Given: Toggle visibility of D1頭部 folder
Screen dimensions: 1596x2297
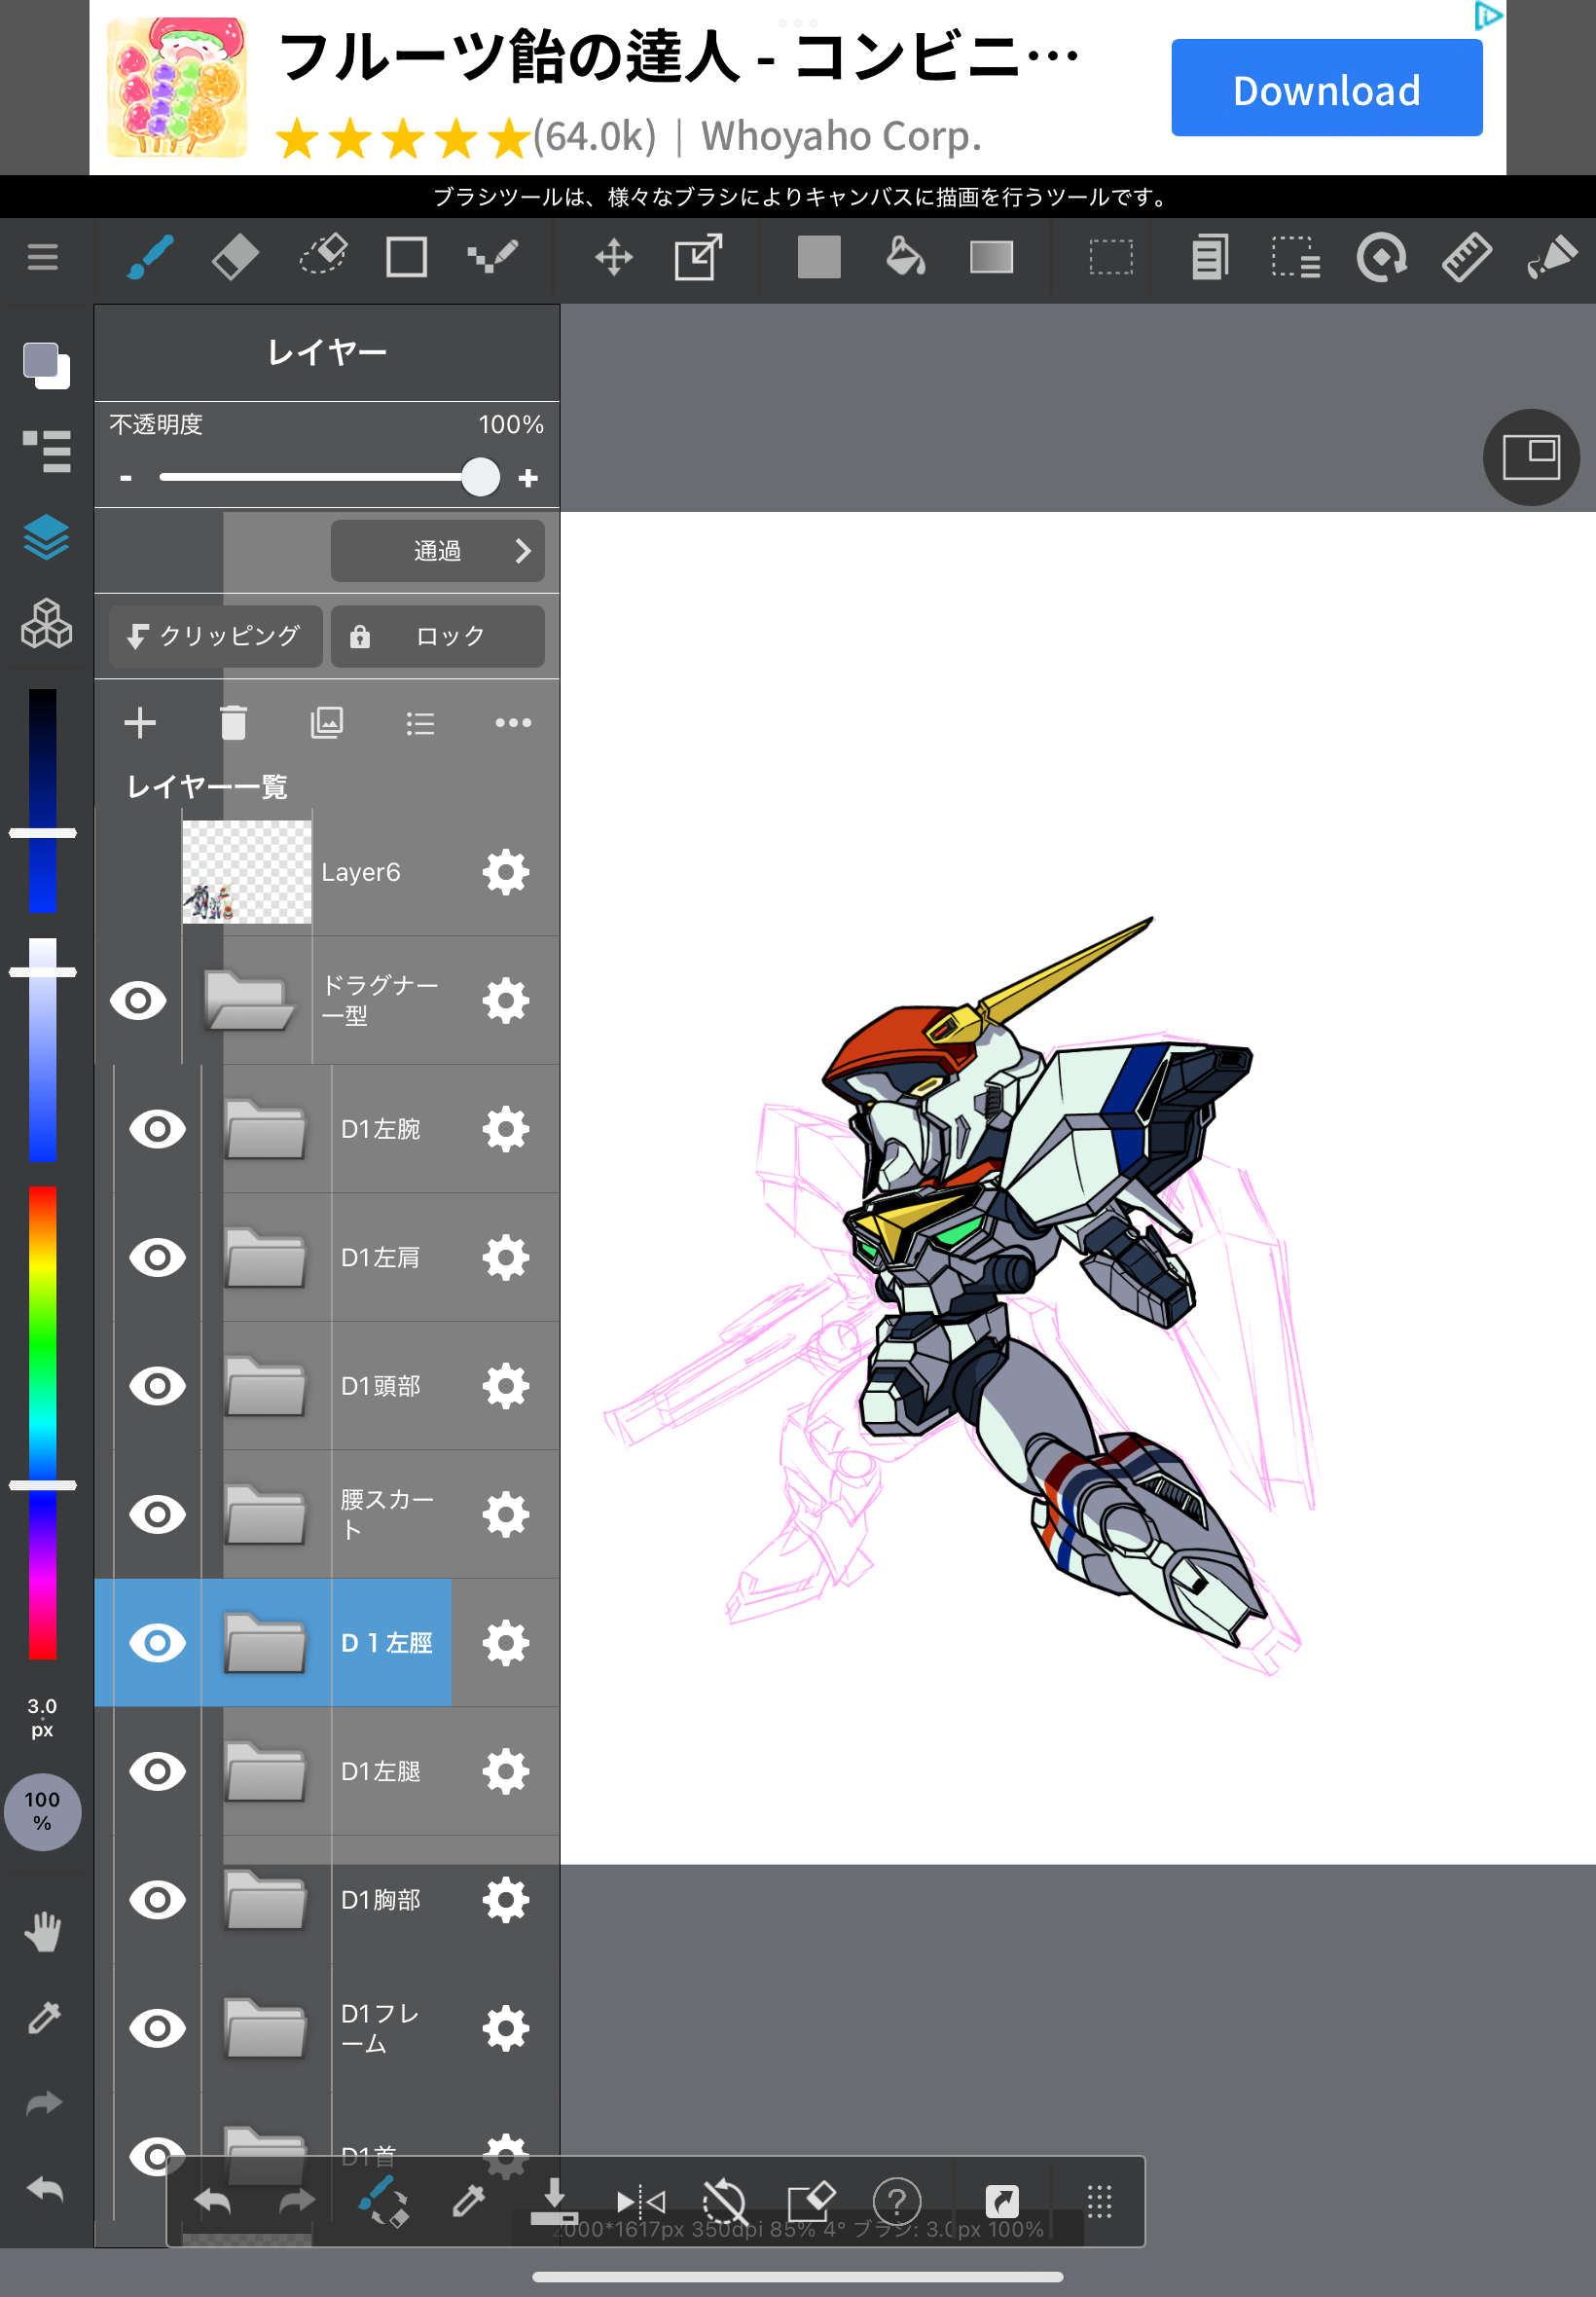Looking at the screenshot, I should tap(157, 1386).
